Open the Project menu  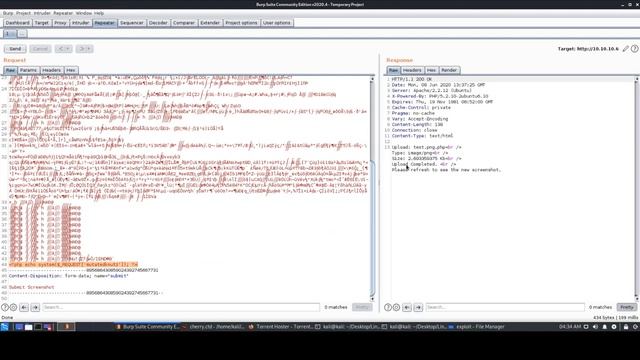[x=23, y=13]
